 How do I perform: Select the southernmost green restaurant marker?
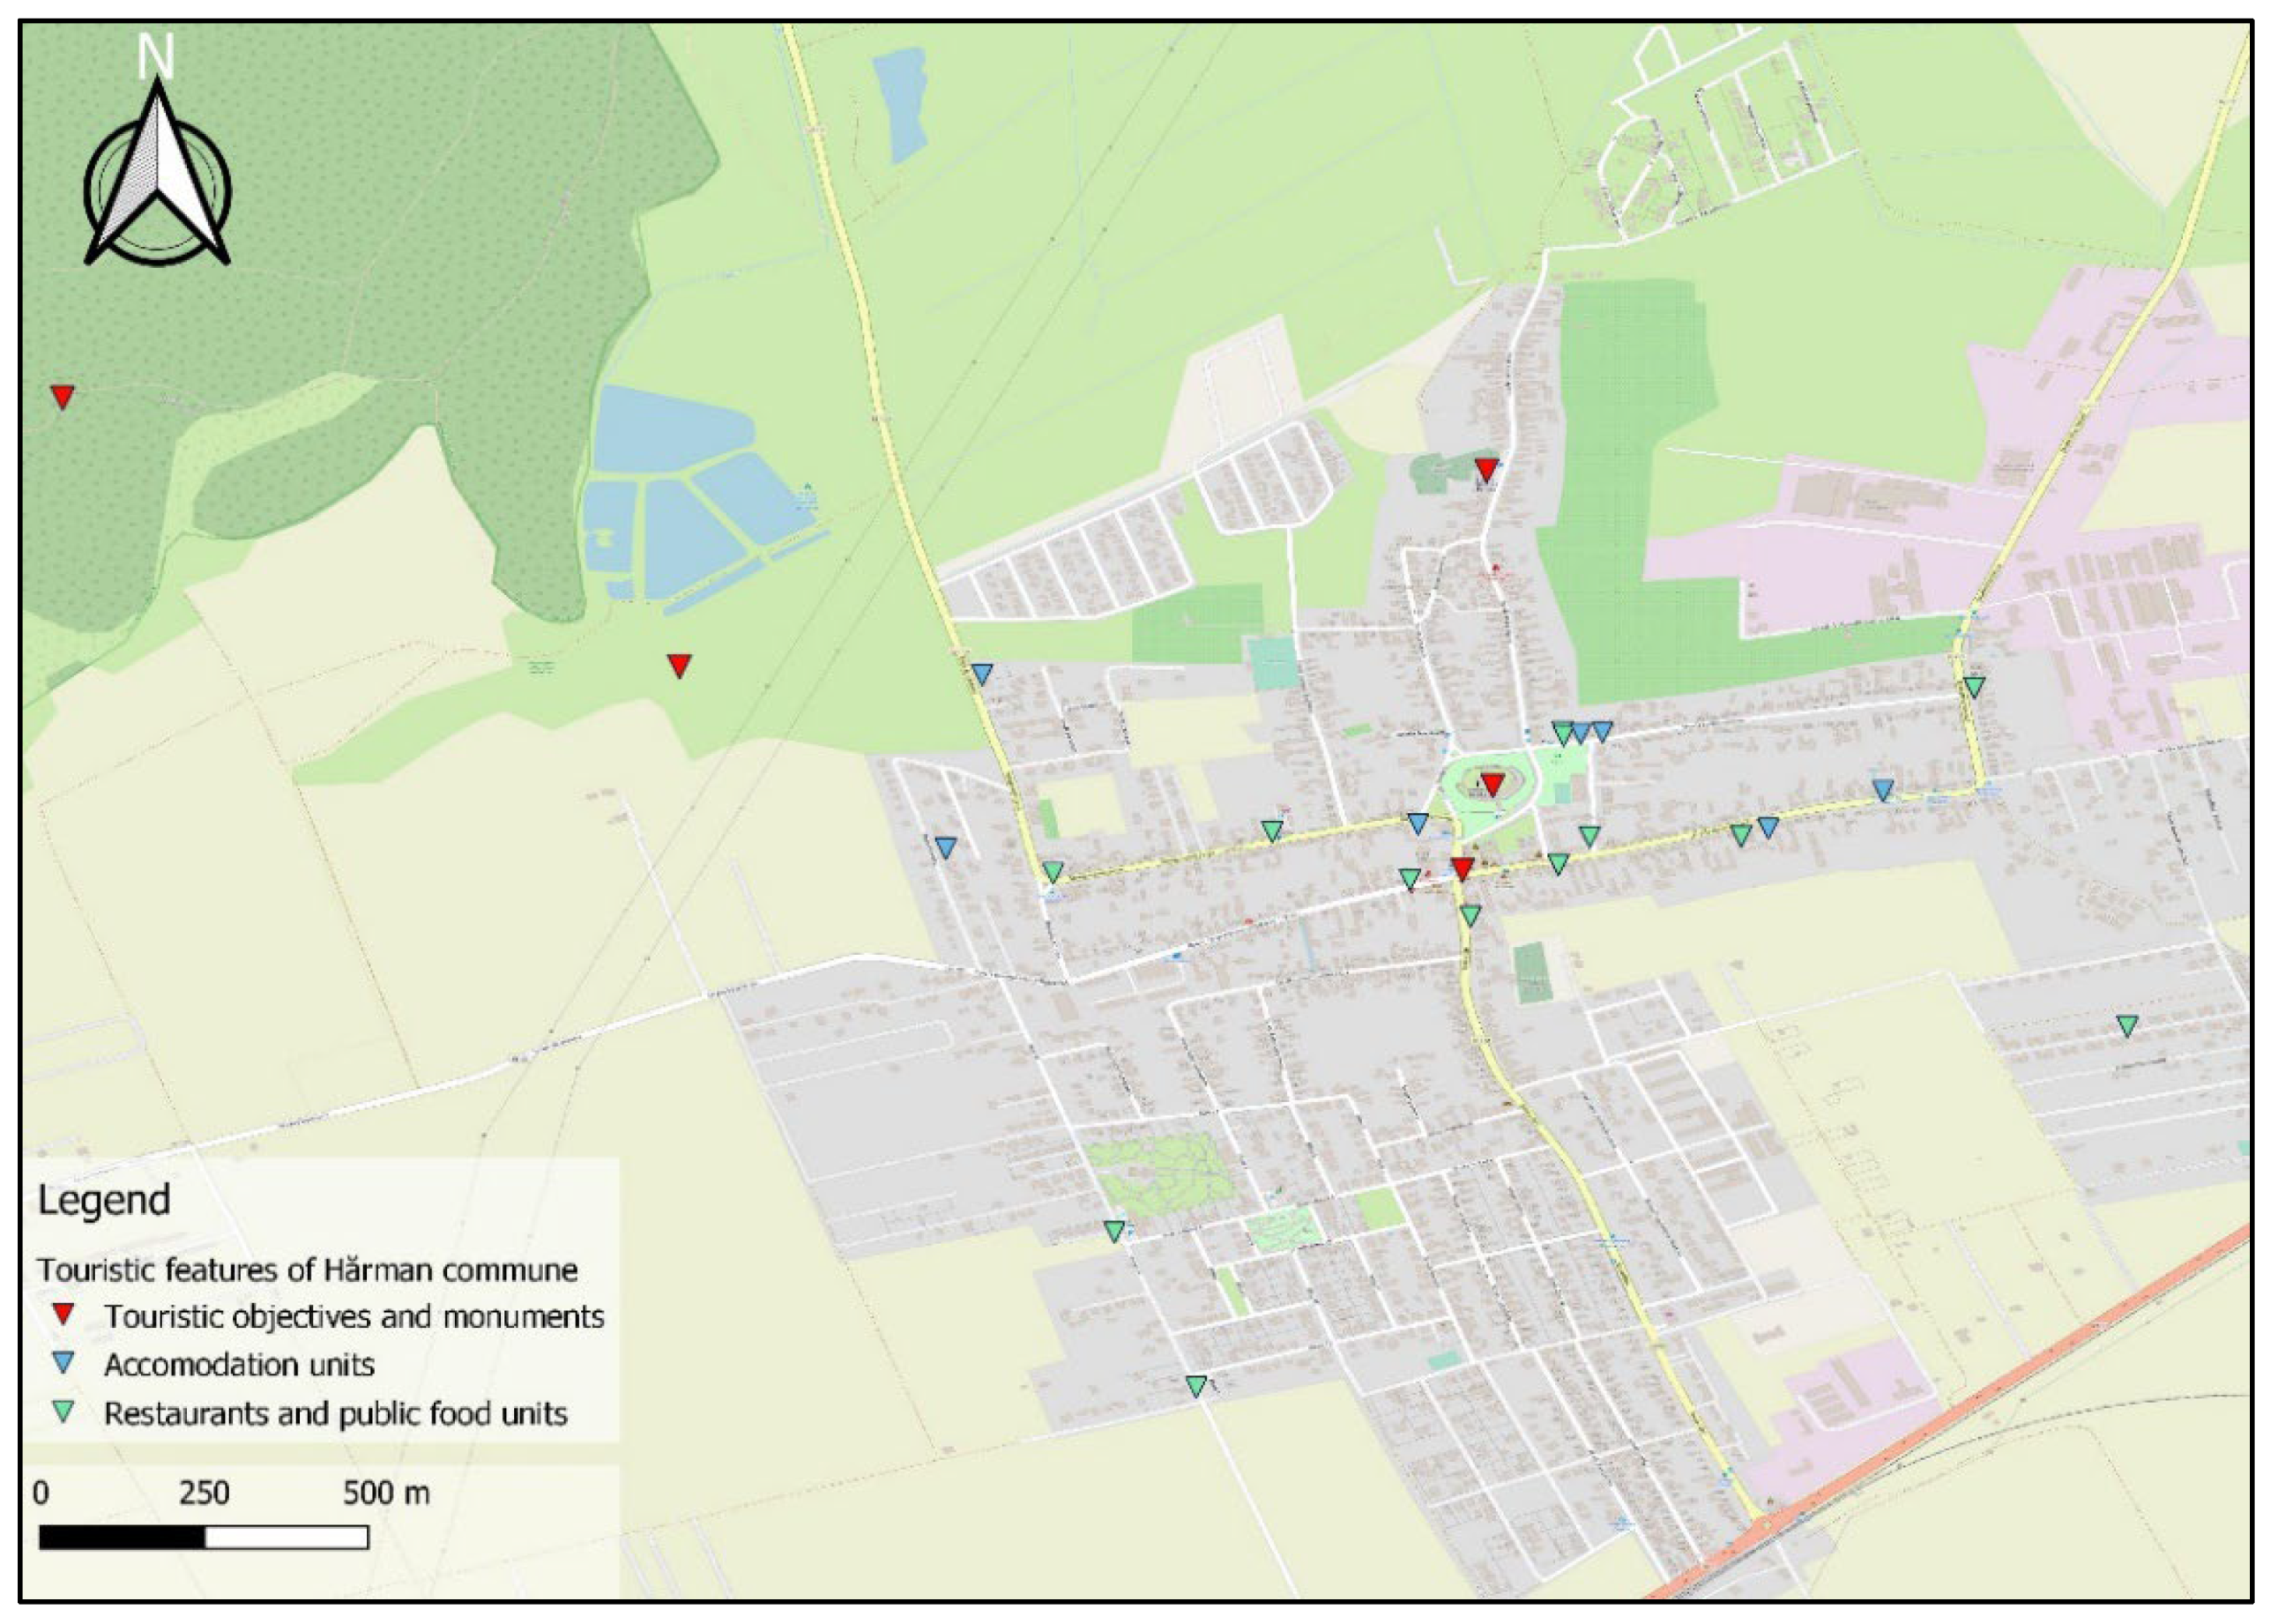(1196, 1386)
